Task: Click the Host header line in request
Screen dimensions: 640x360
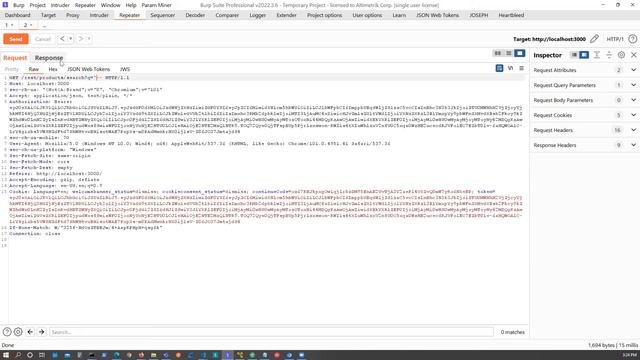Action: (39, 83)
